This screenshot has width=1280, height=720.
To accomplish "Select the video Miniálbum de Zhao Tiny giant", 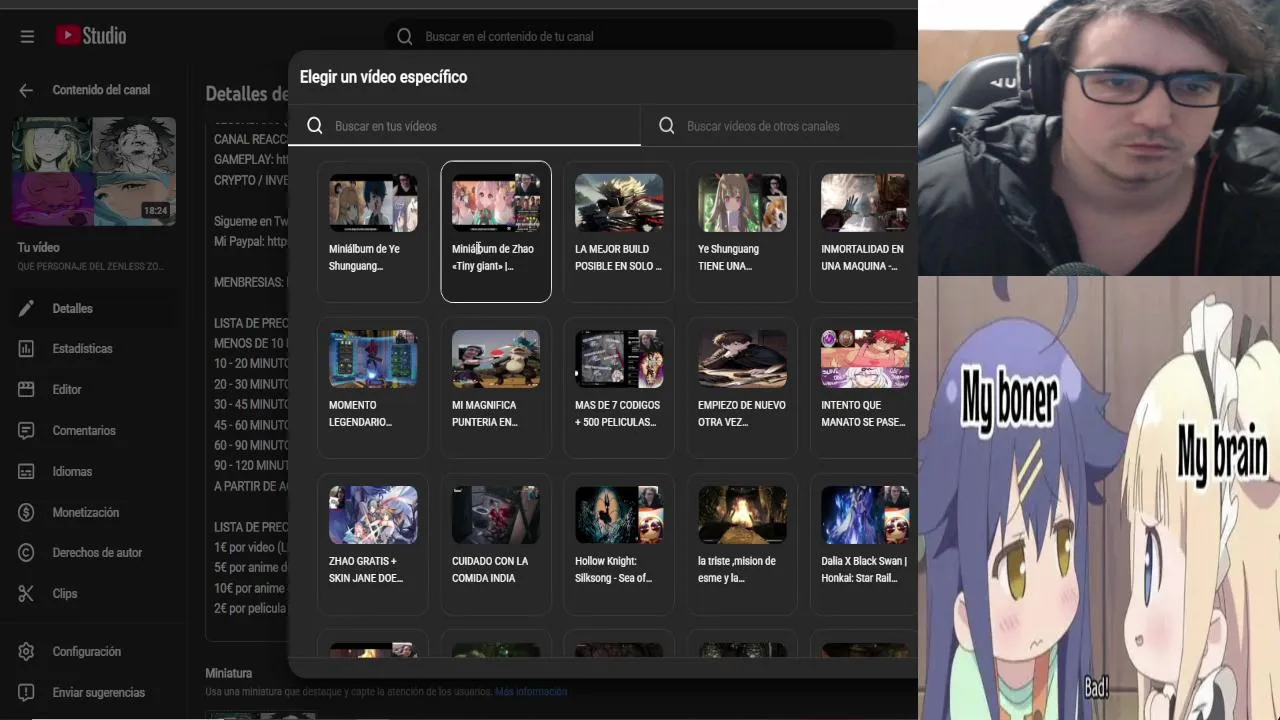I will tap(496, 231).
